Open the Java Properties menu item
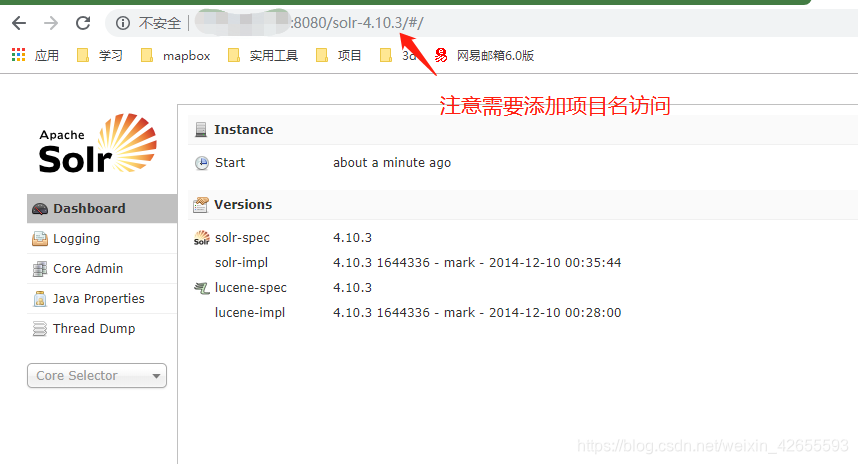The height and width of the screenshot is (464, 858). [102, 299]
